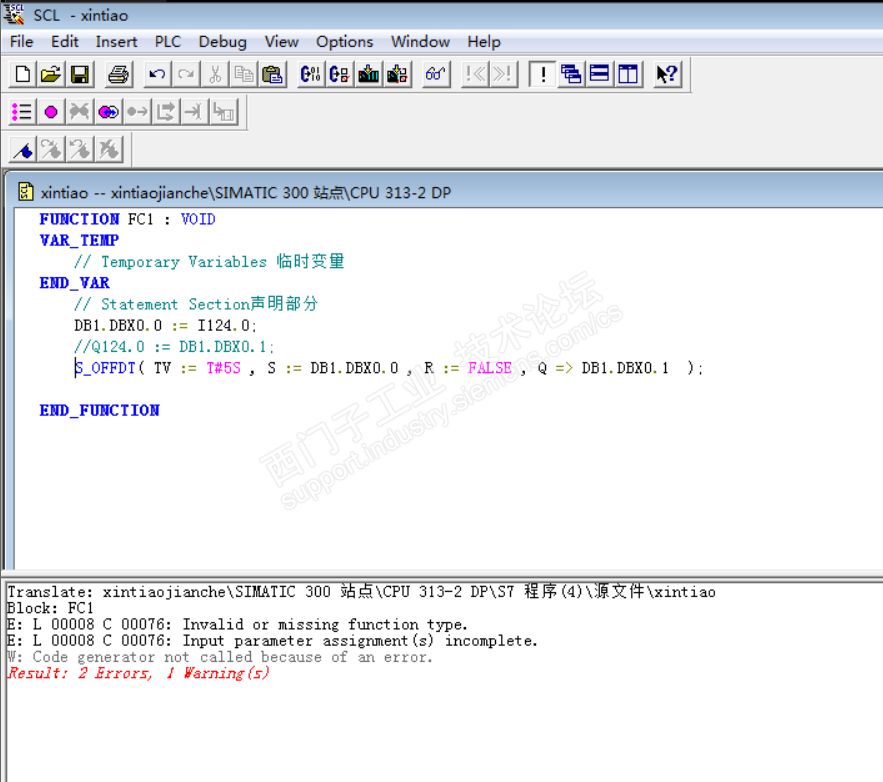Click the END_FUNCTION keyword
The height and width of the screenshot is (782, 883).
pos(99,410)
